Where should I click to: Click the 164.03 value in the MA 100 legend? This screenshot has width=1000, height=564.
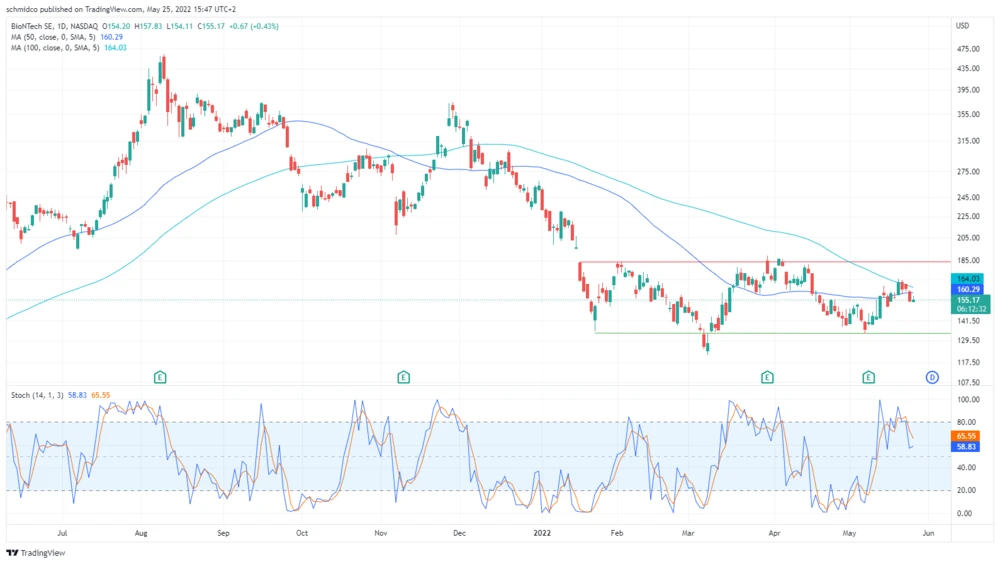pos(115,48)
